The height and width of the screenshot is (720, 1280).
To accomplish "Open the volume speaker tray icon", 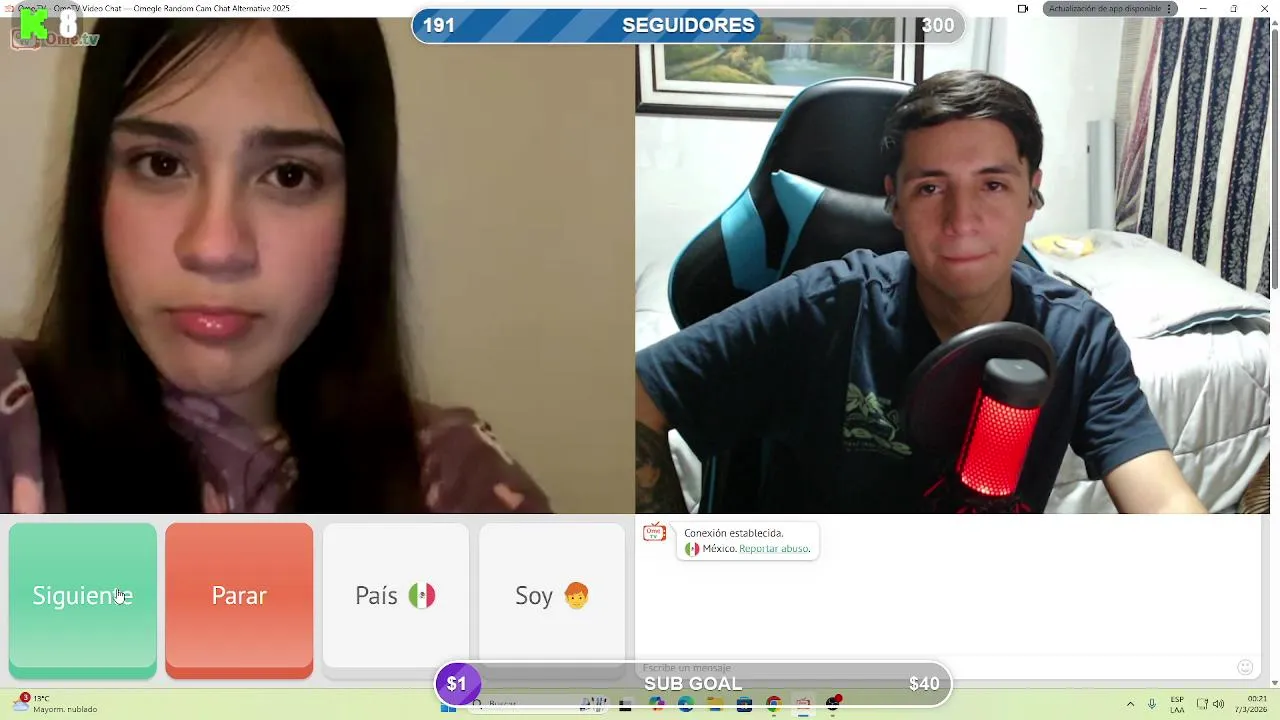I will pos(1218,704).
